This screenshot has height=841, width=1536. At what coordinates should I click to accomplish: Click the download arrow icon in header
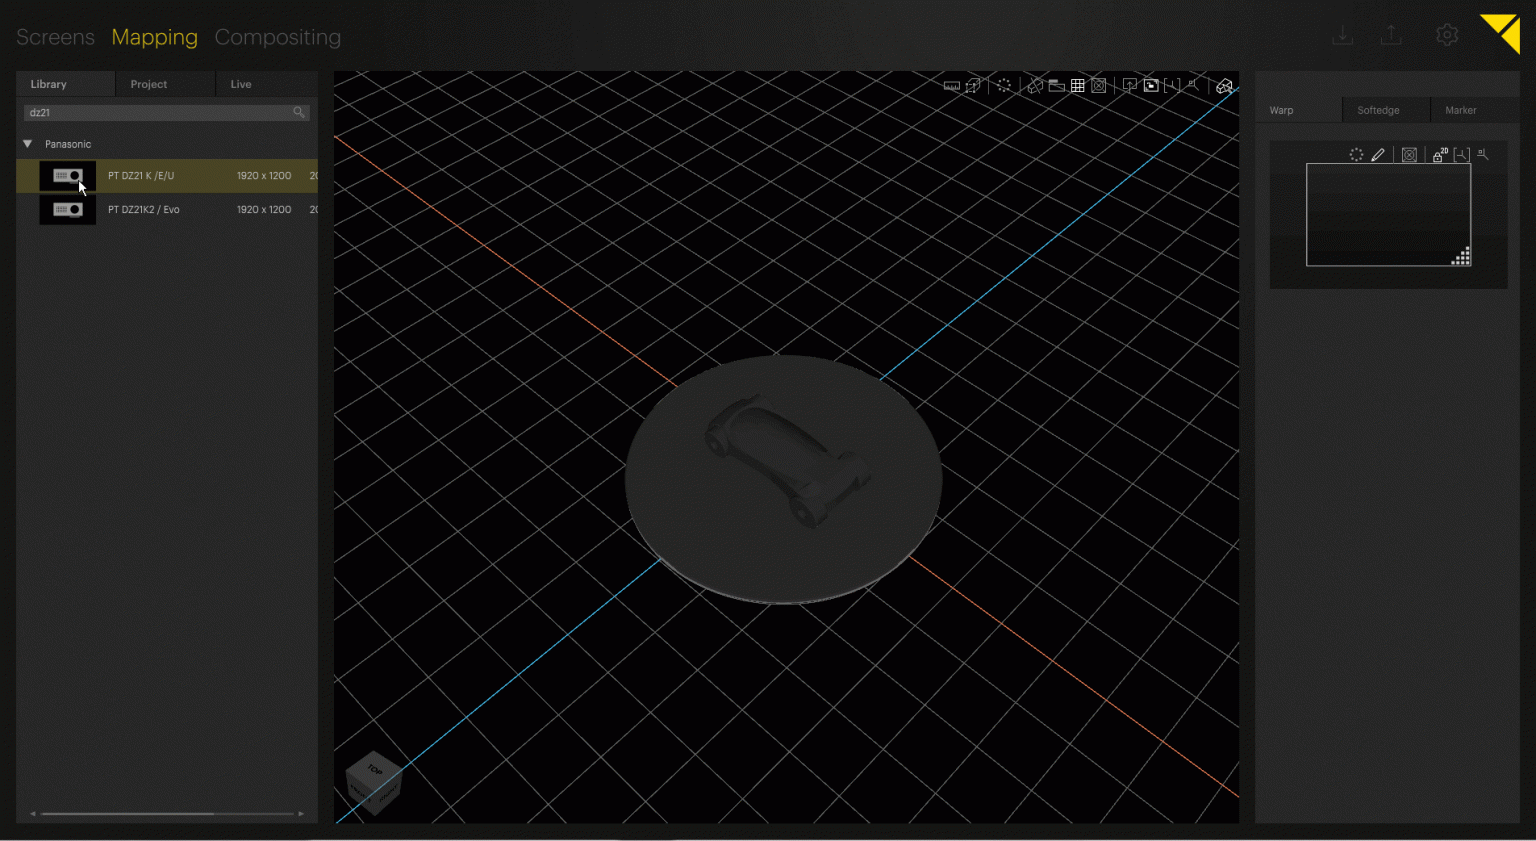[x=1343, y=36]
